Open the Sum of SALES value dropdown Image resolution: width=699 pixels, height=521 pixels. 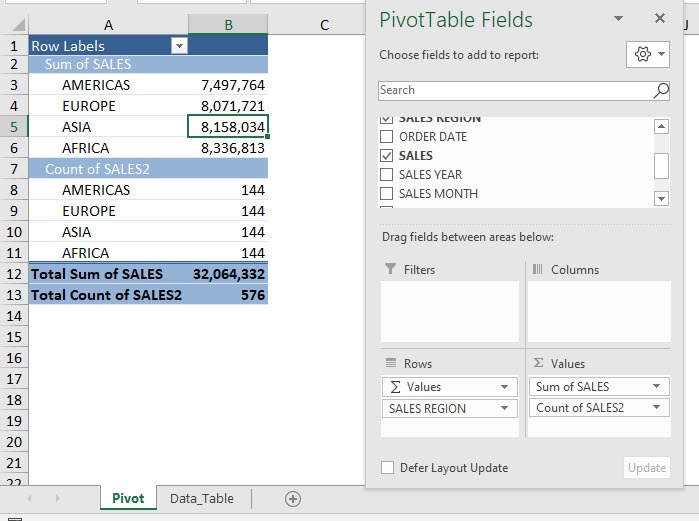click(656, 386)
